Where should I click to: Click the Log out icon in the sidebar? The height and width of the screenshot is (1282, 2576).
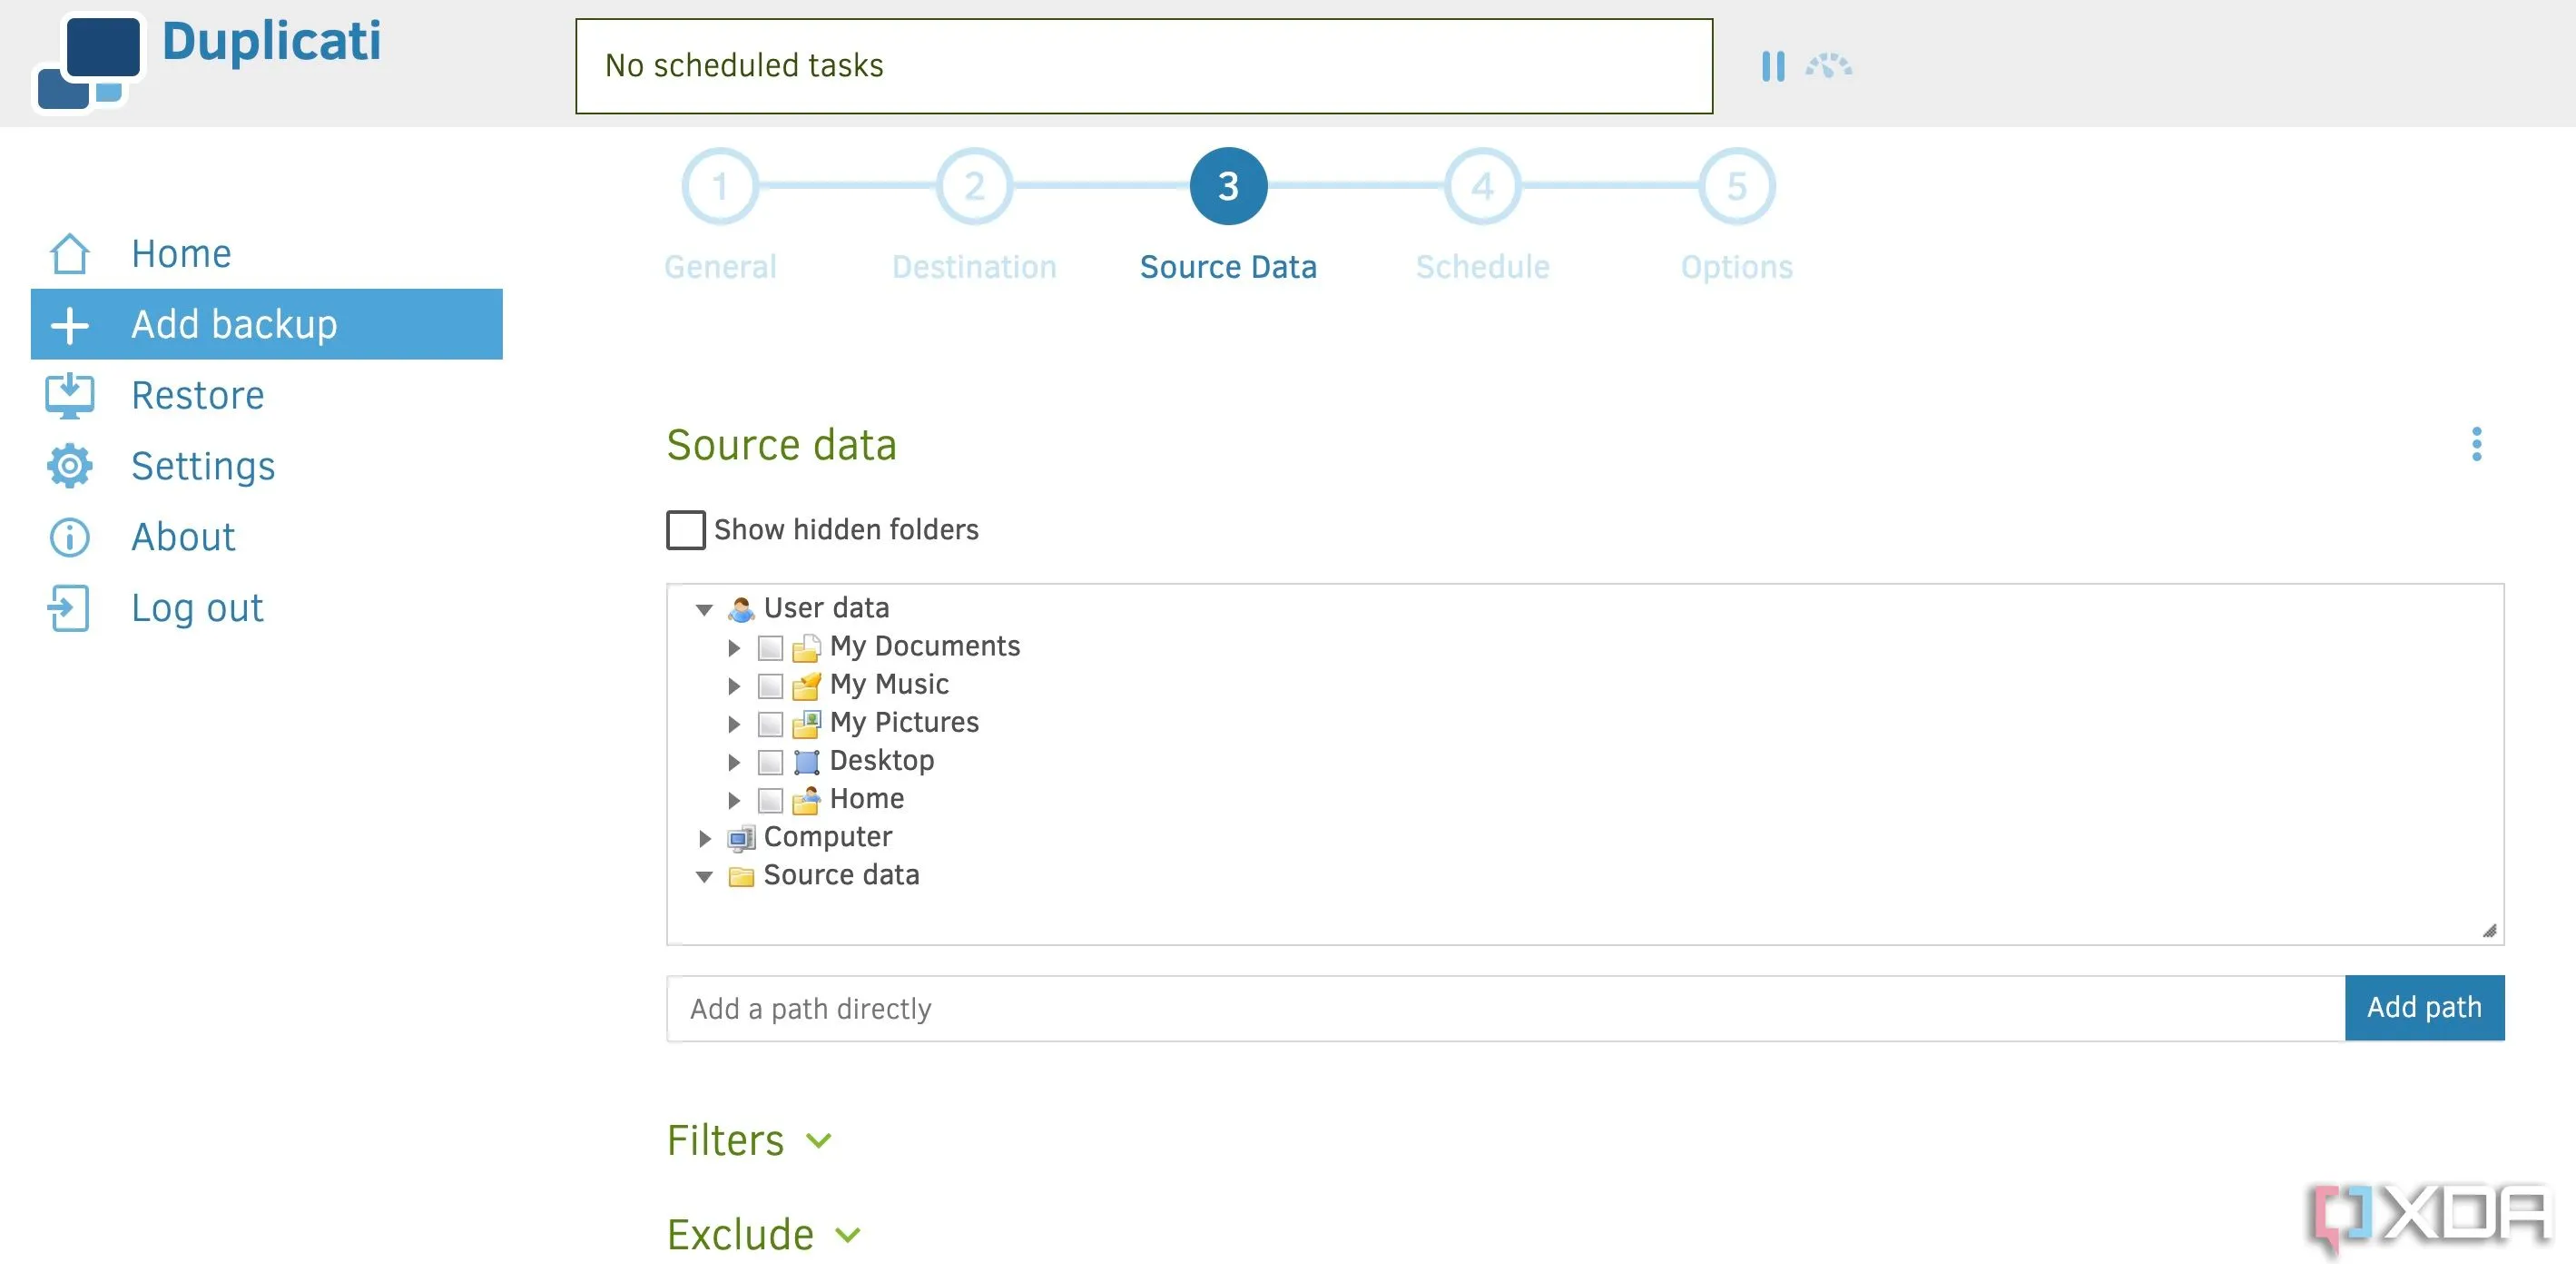point(69,608)
